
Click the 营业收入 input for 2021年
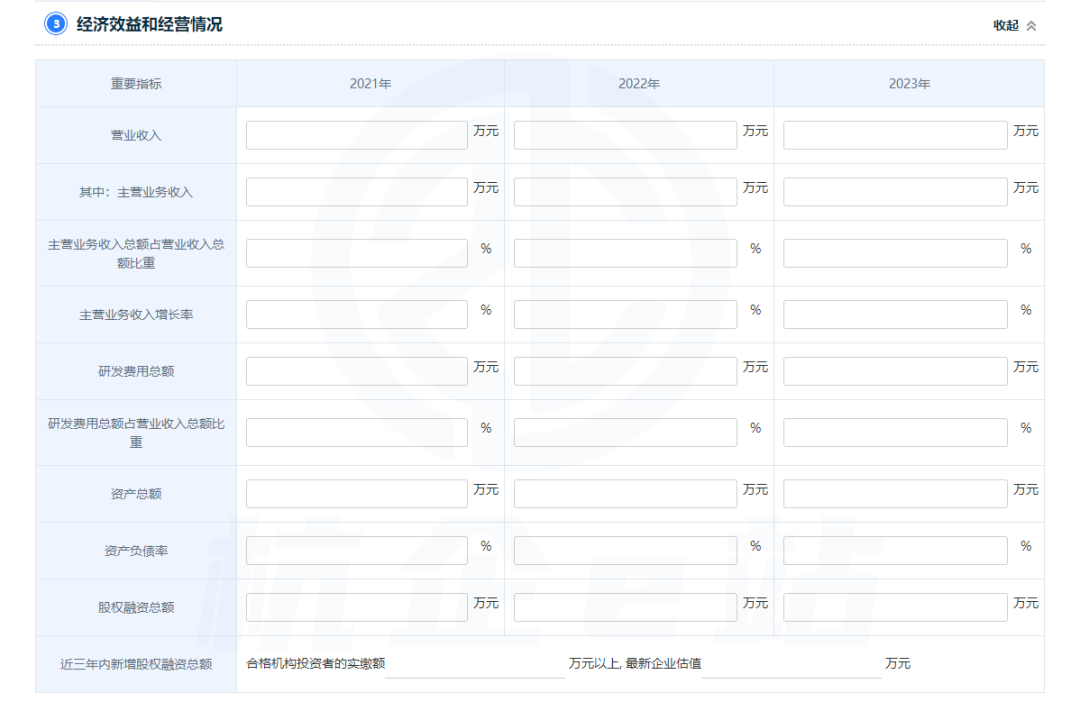(357, 135)
